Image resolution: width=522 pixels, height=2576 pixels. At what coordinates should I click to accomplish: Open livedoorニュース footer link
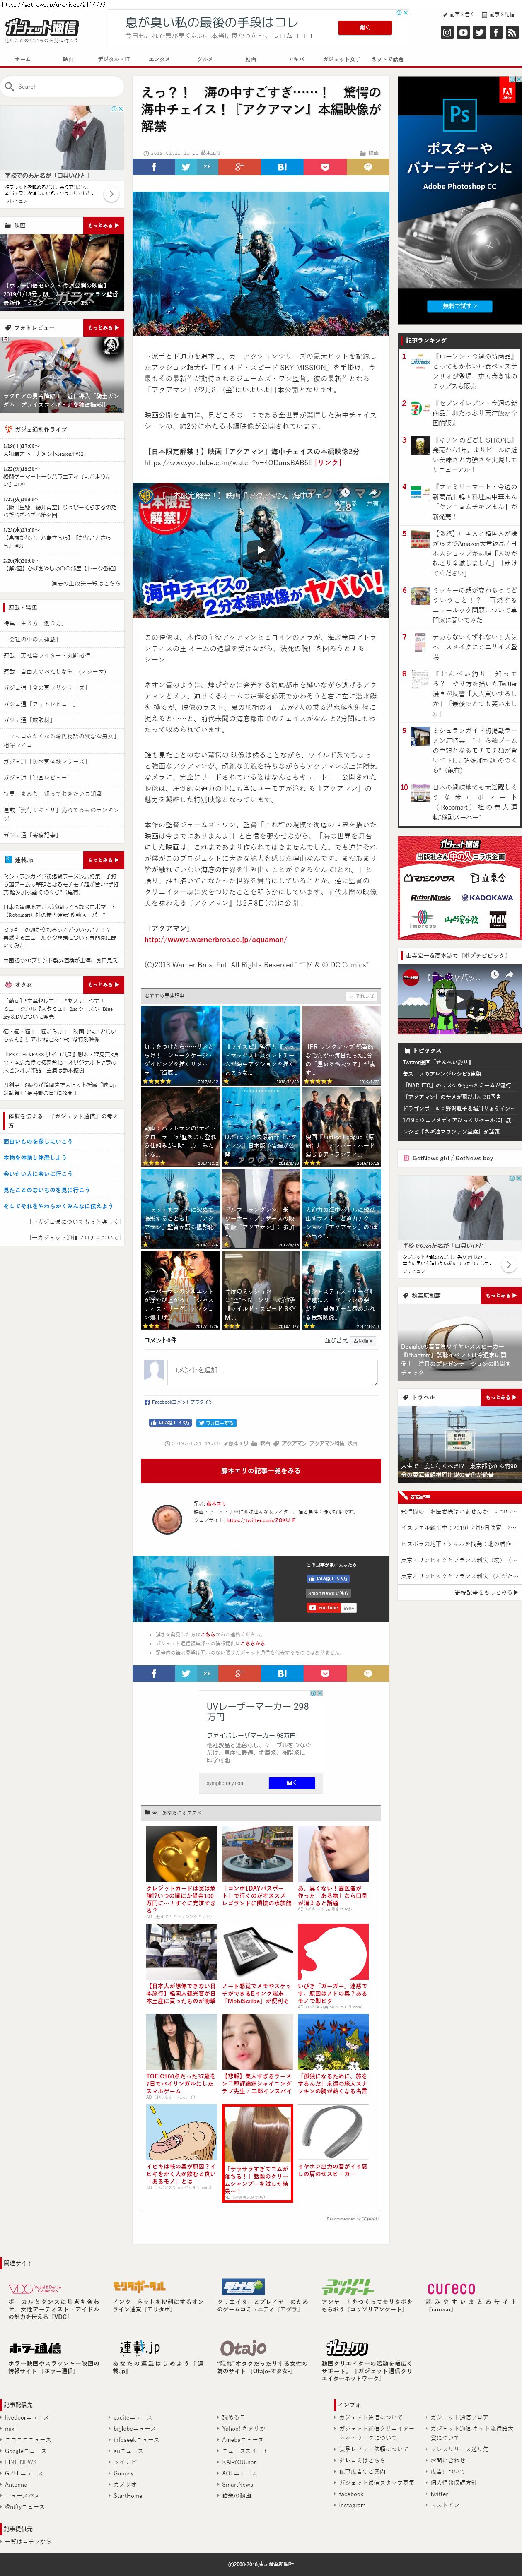point(26,2417)
